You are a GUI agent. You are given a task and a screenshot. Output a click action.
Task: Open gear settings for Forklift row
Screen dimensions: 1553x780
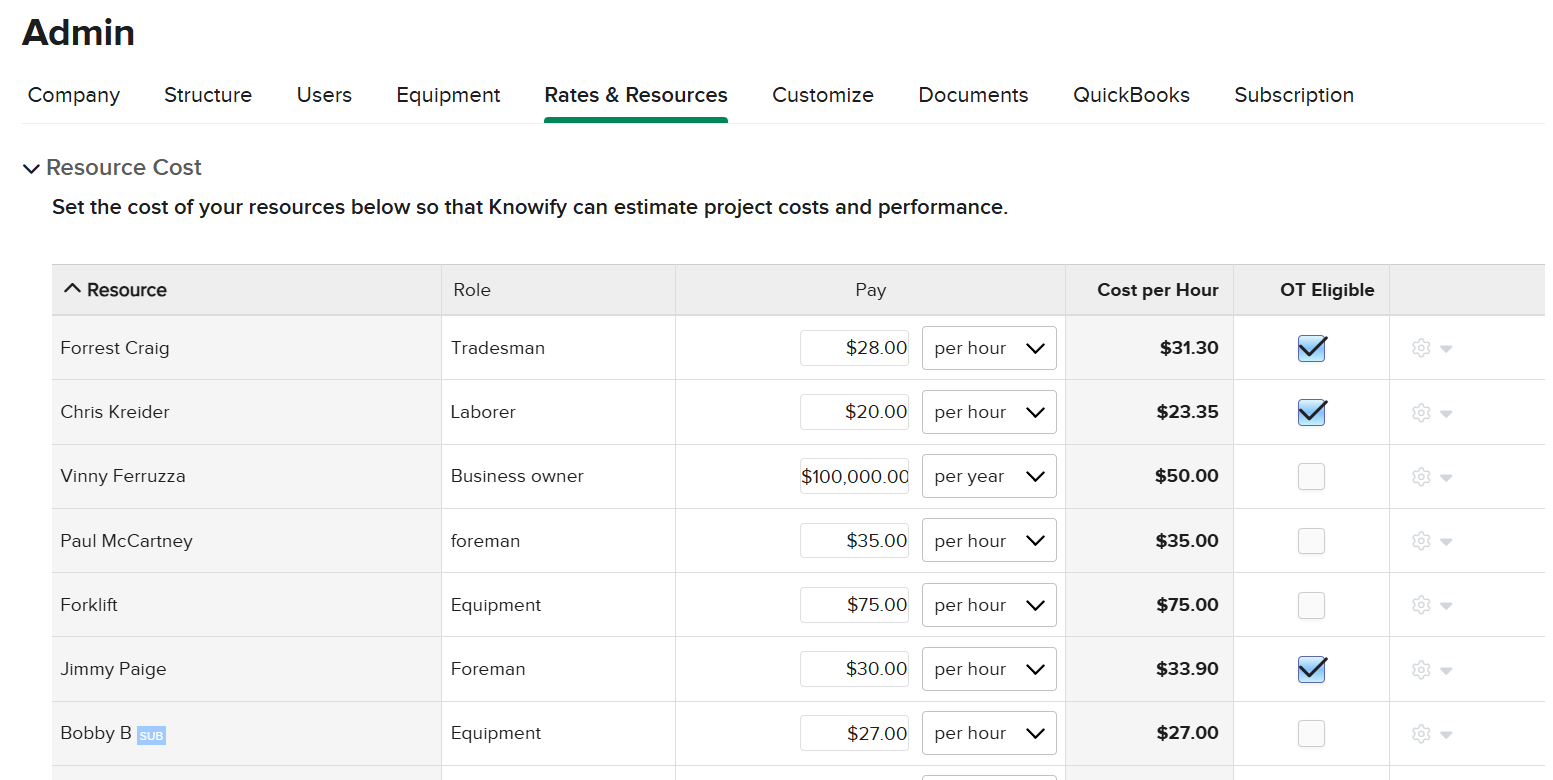pyautogui.click(x=1430, y=605)
